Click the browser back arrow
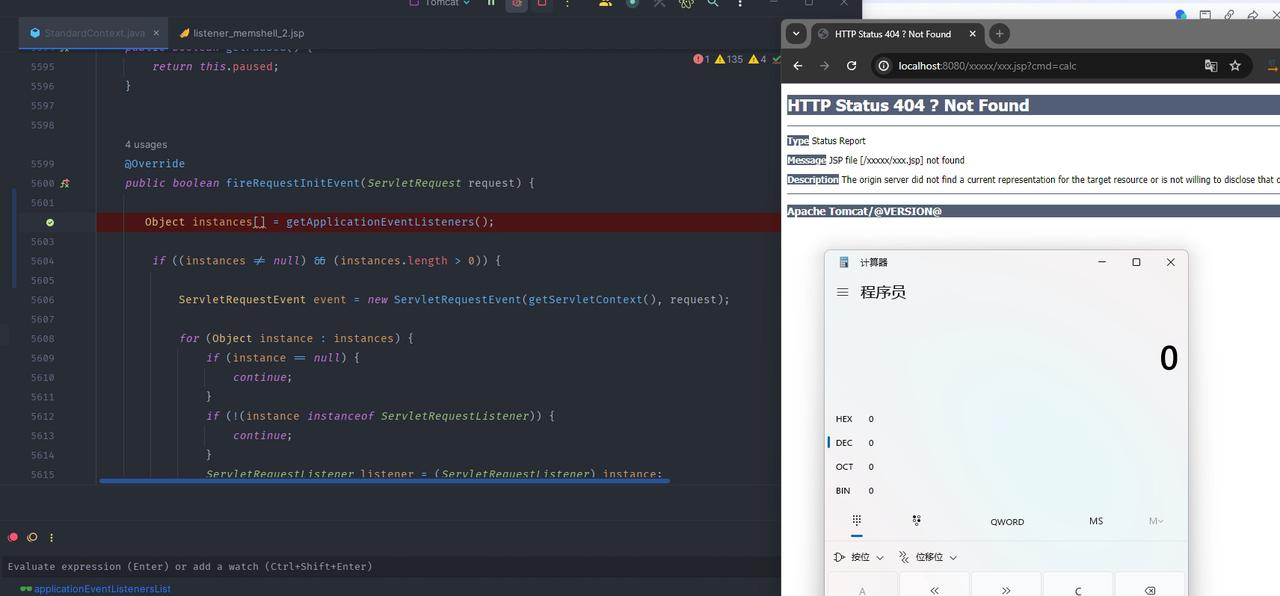The image size is (1280, 596). [x=798, y=66]
